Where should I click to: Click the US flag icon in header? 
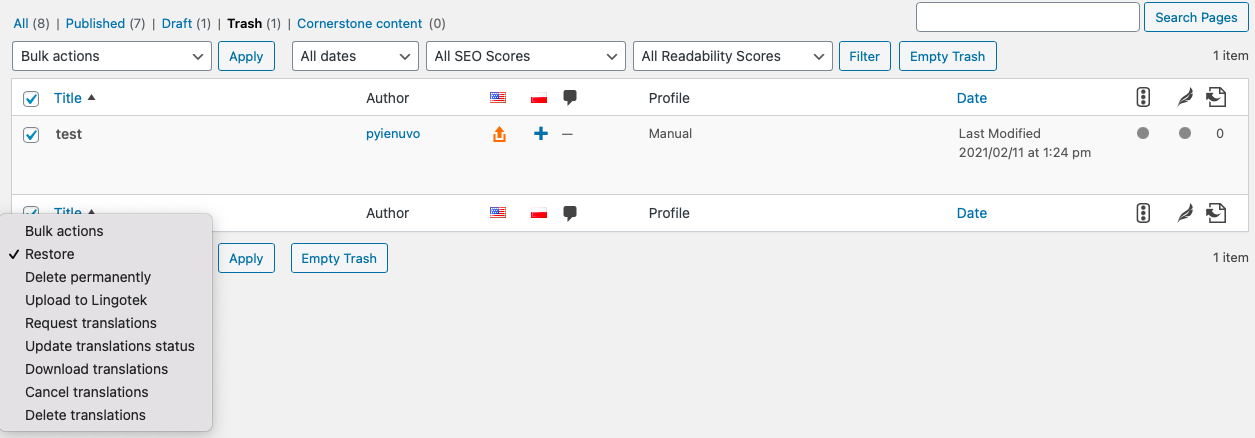pos(498,98)
